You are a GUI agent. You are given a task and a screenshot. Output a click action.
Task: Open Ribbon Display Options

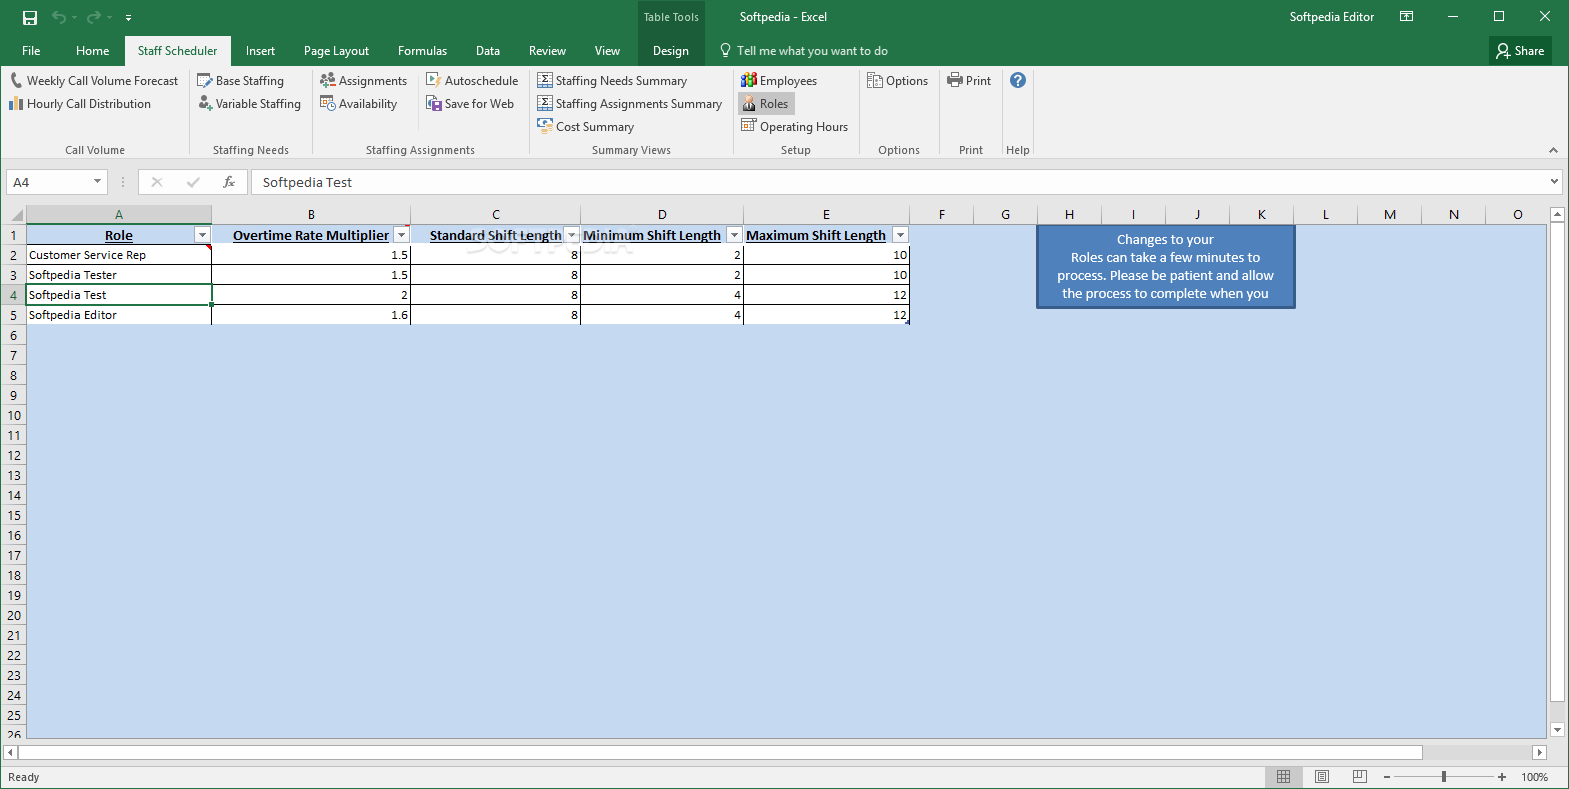coord(1406,17)
